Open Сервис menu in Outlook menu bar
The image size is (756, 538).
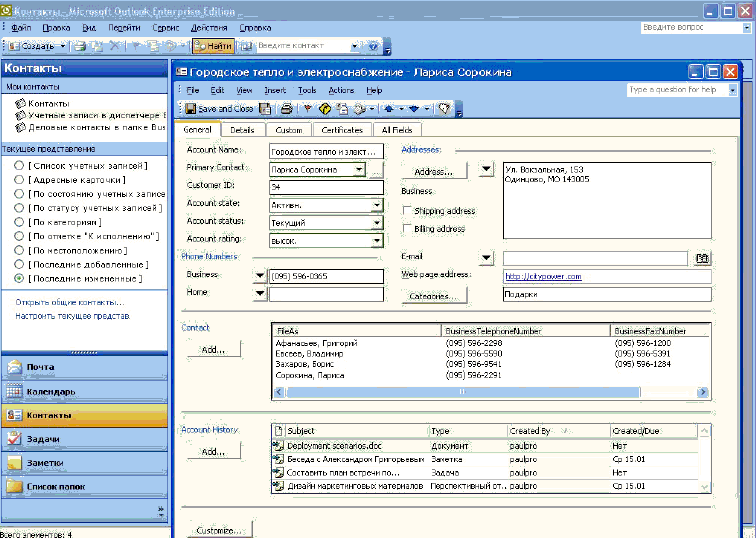point(165,28)
